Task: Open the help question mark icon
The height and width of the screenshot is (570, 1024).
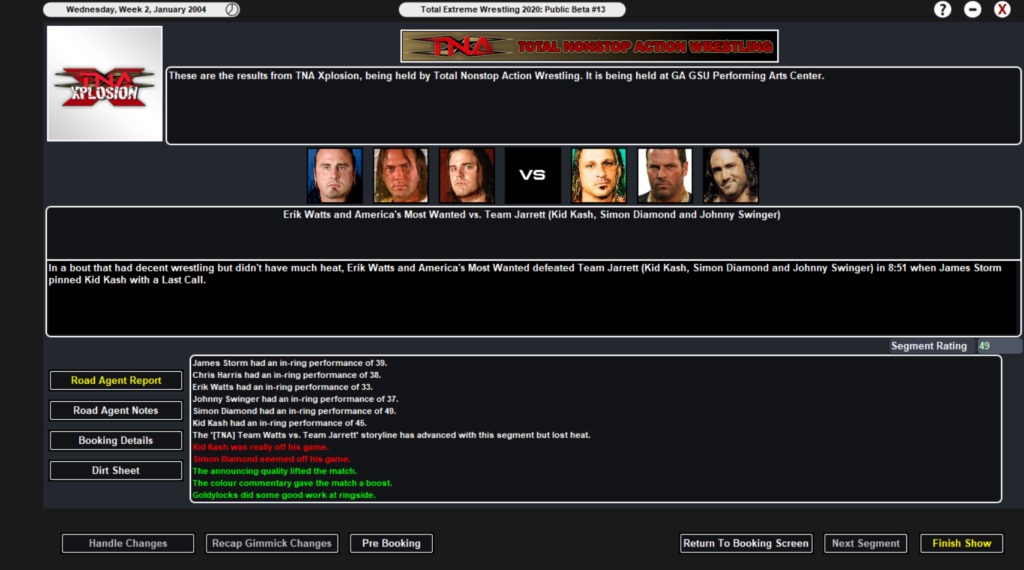Action: [942, 9]
